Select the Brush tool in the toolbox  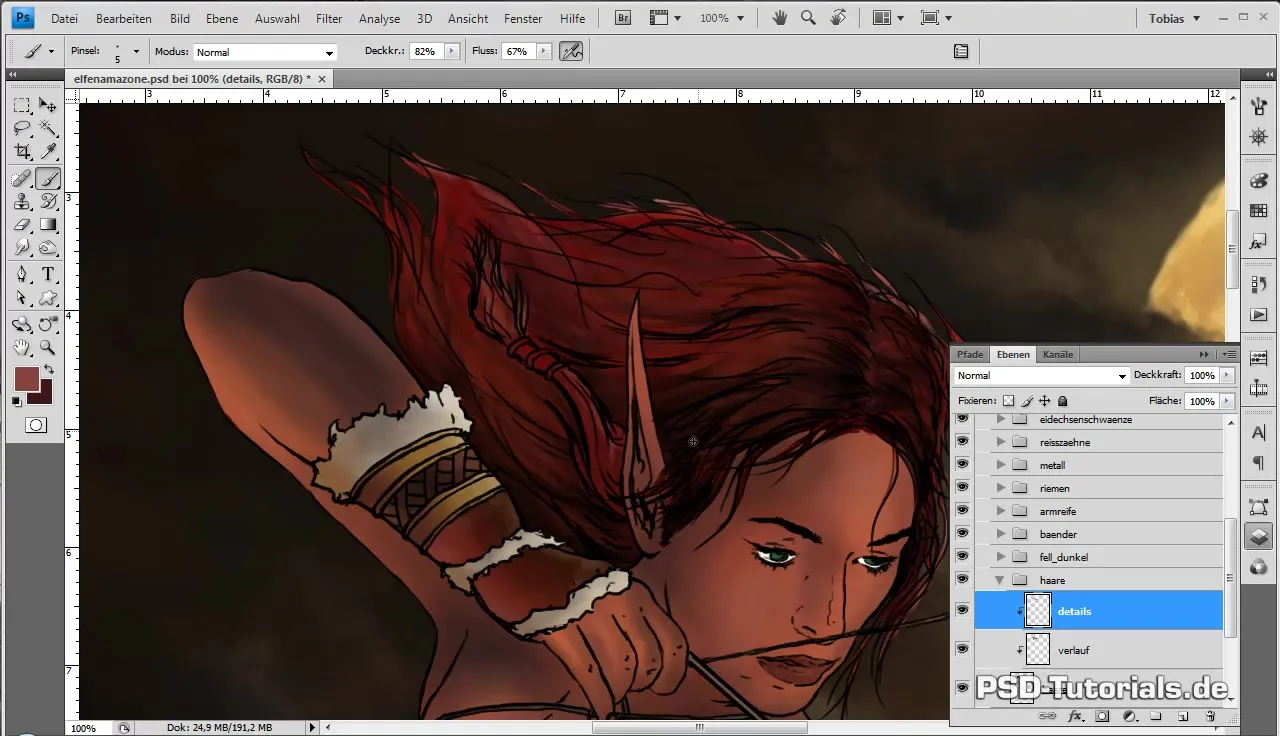tap(47, 179)
